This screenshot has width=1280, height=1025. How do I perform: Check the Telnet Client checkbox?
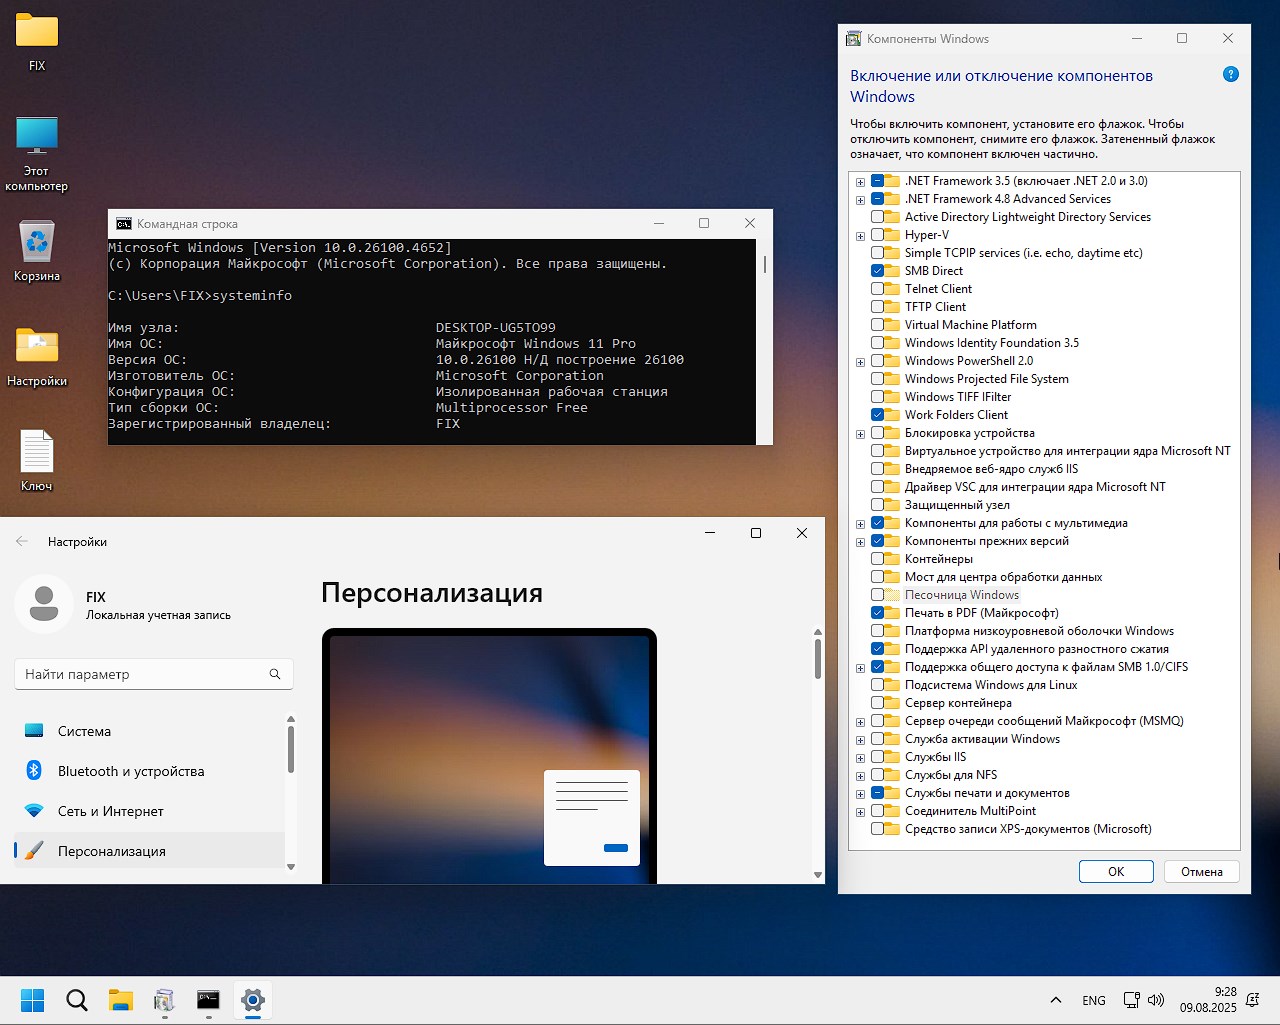point(877,289)
